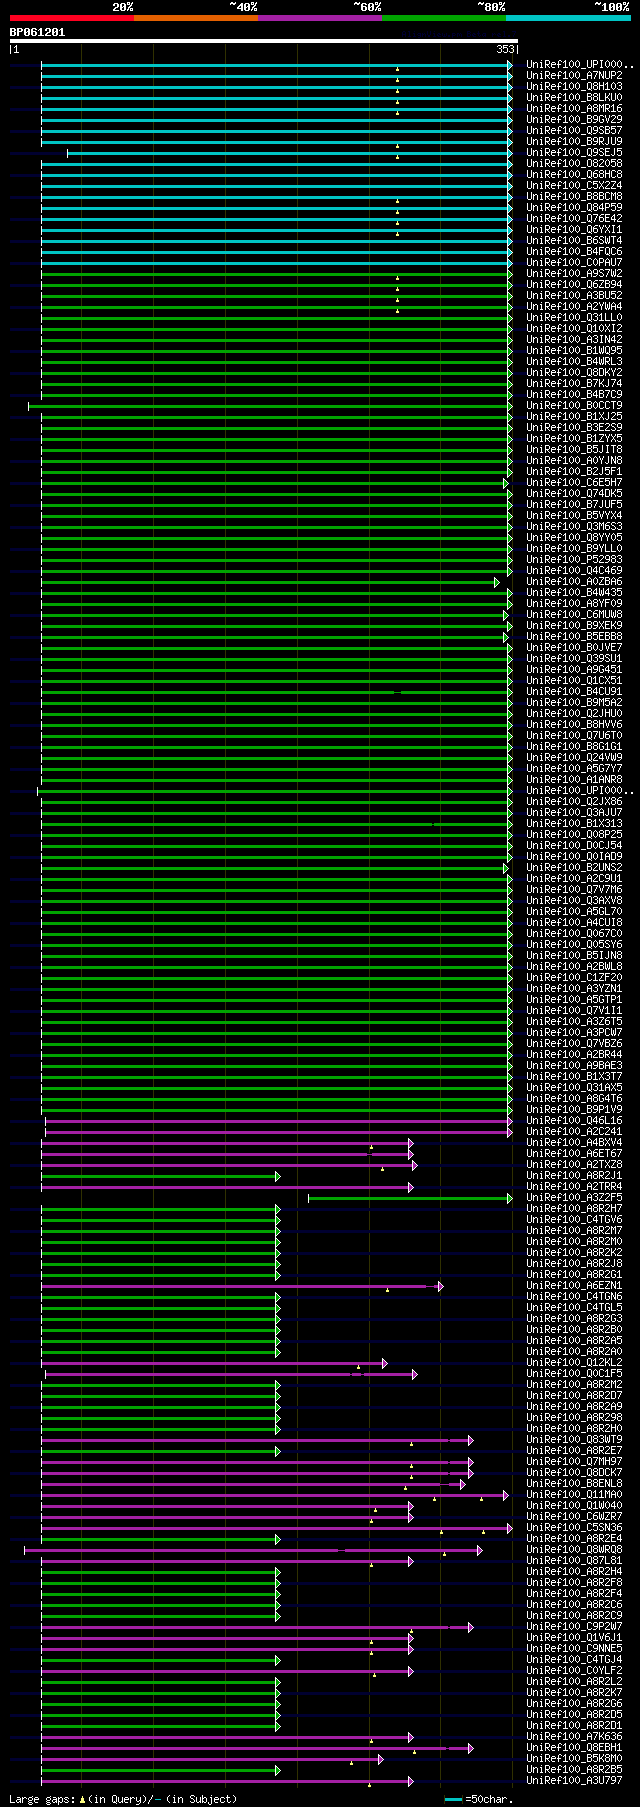This screenshot has width=640, height=1807.
Task: Open hit UniRef100_A6EZN1
Action: coord(574,1285)
